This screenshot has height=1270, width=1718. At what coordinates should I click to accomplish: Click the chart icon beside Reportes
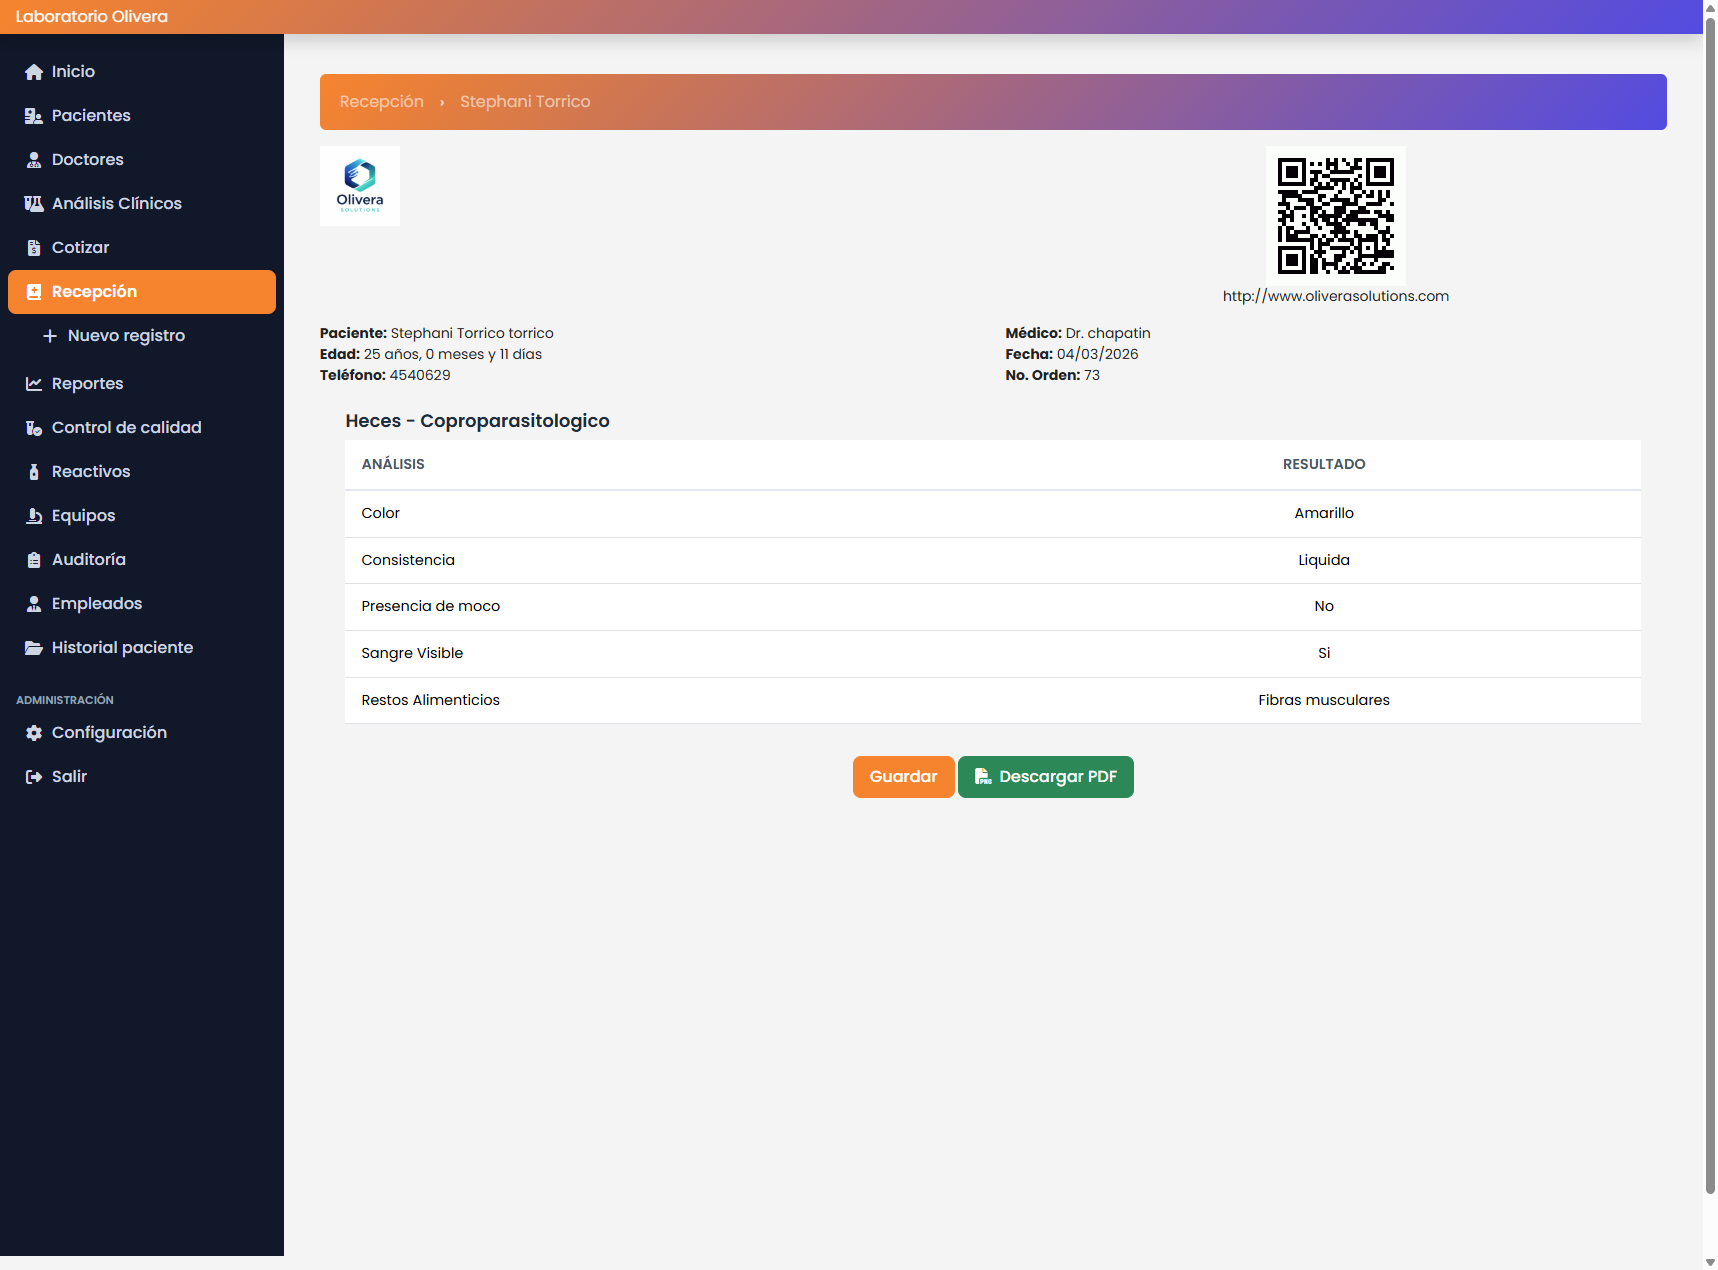pyautogui.click(x=34, y=384)
